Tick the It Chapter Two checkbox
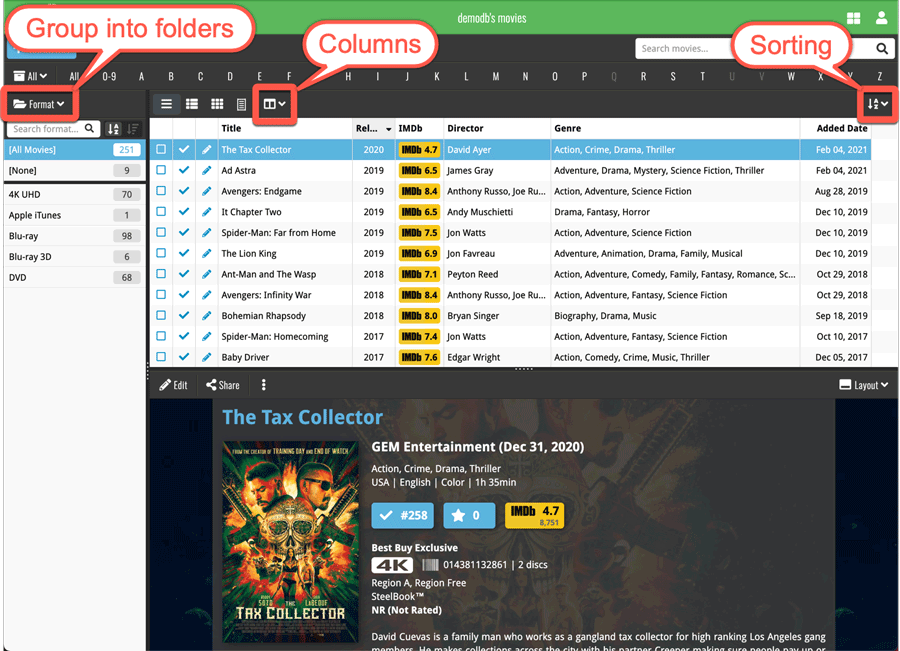The width and height of the screenshot is (900, 651). coord(161,211)
